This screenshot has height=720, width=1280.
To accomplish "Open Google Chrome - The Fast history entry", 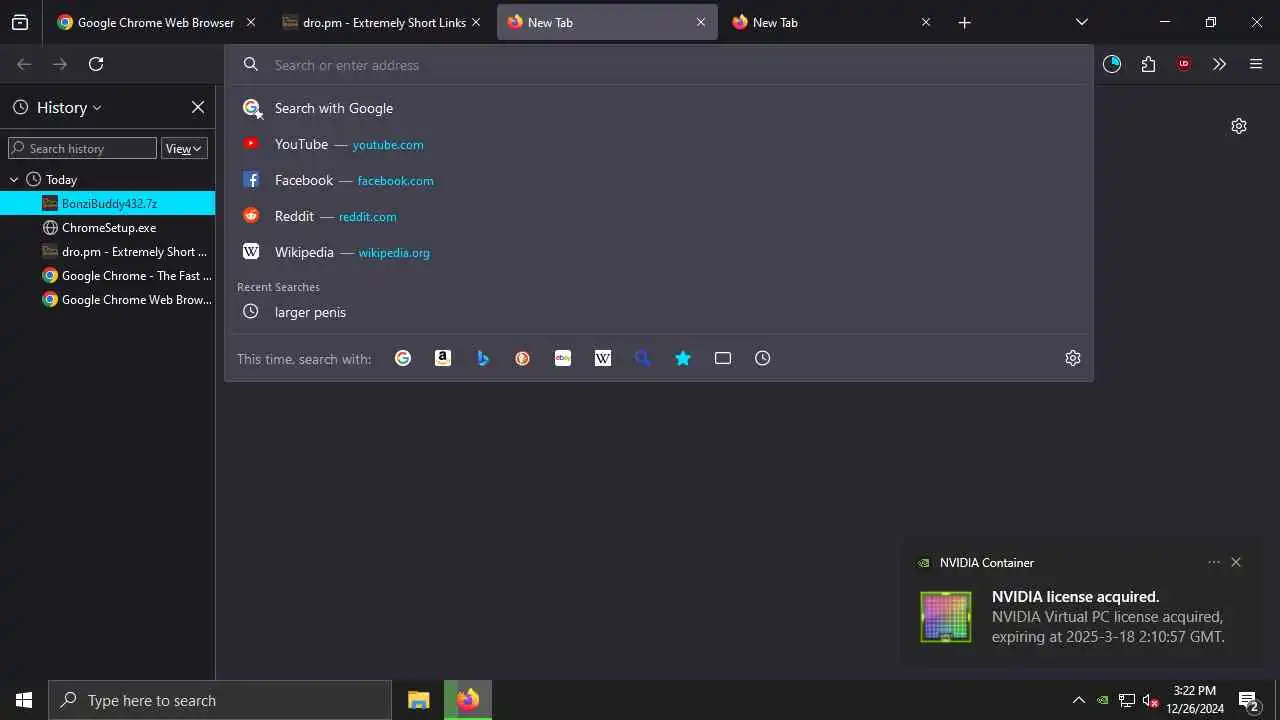I will 108,276.
